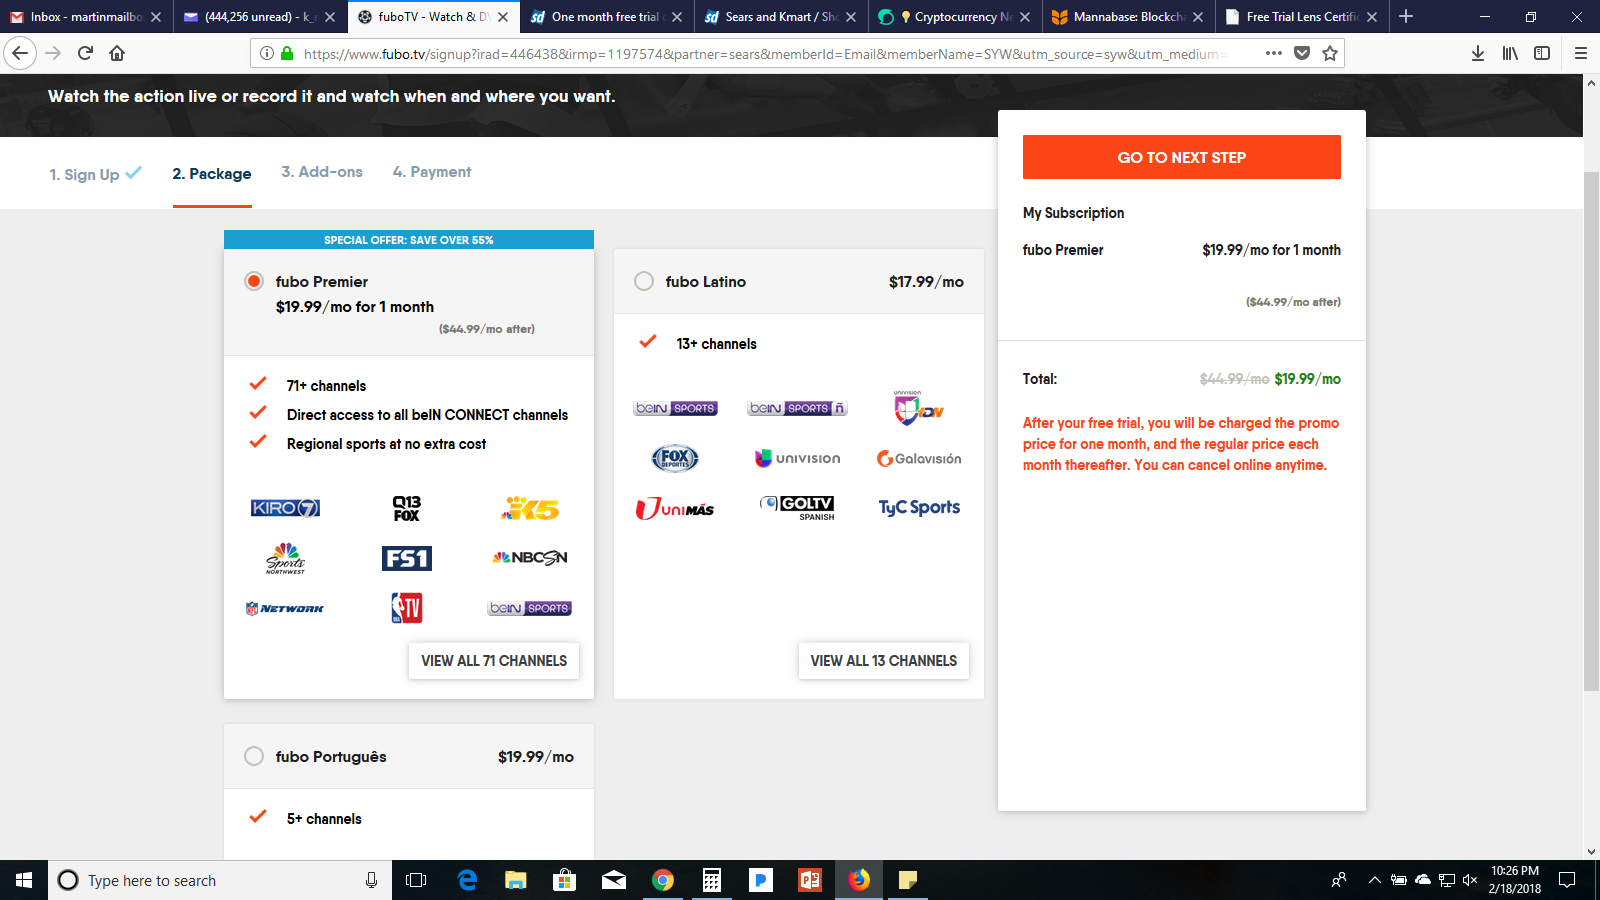Click the Univision channel logo

pos(797,458)
